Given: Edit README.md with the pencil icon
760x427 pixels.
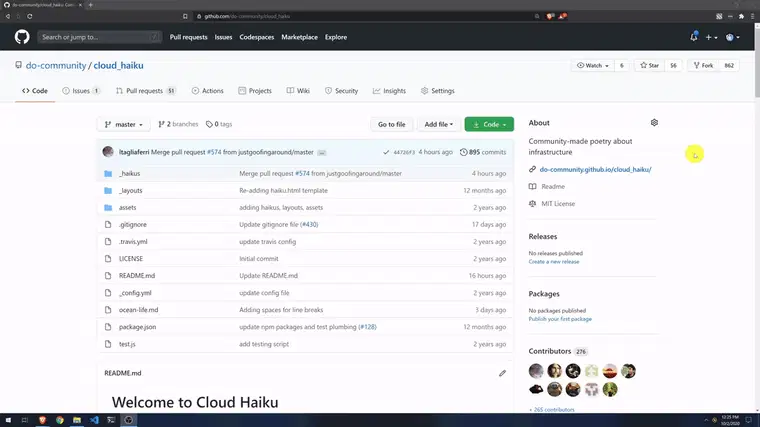Looking at the screenshot, I should point(502,373).
